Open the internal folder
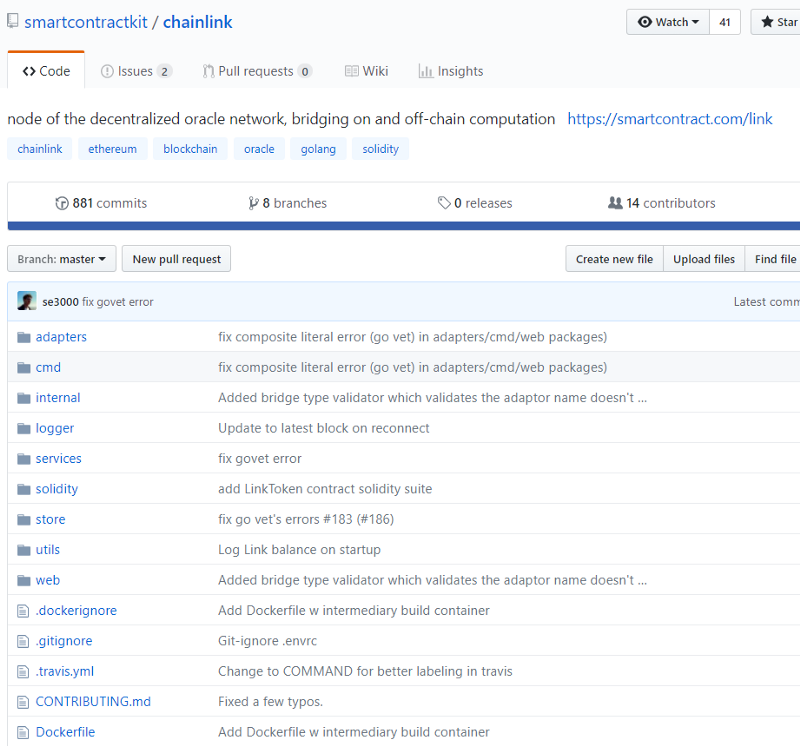This screenshot has width=800, height=746. pos(58,398)
